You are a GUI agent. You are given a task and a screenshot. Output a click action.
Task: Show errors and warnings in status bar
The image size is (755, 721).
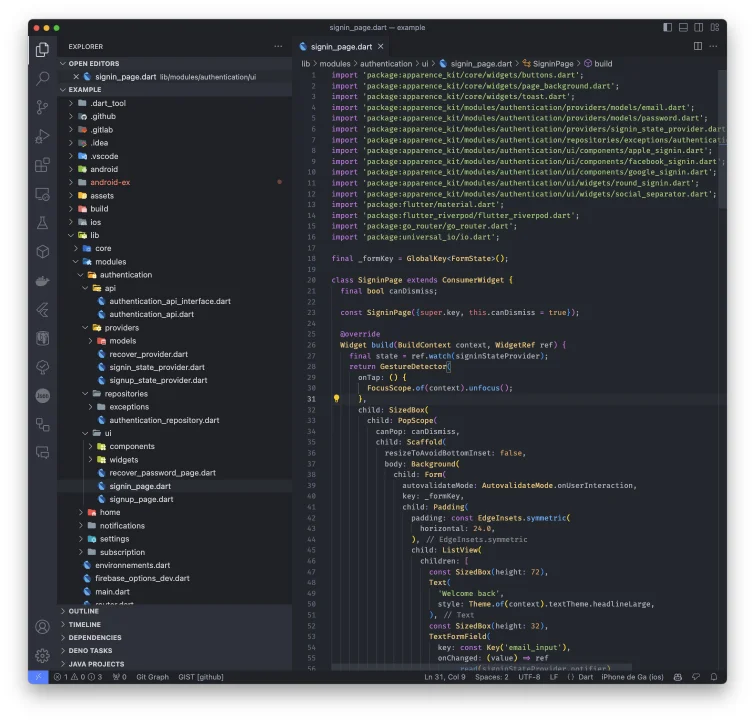pyautogui.click(x=78, y=677)
